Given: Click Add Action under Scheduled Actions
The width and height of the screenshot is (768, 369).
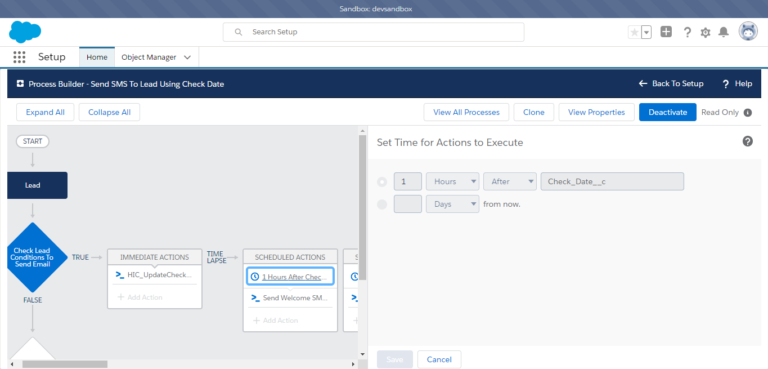Looking at the screenshot, I should (275, 320).
